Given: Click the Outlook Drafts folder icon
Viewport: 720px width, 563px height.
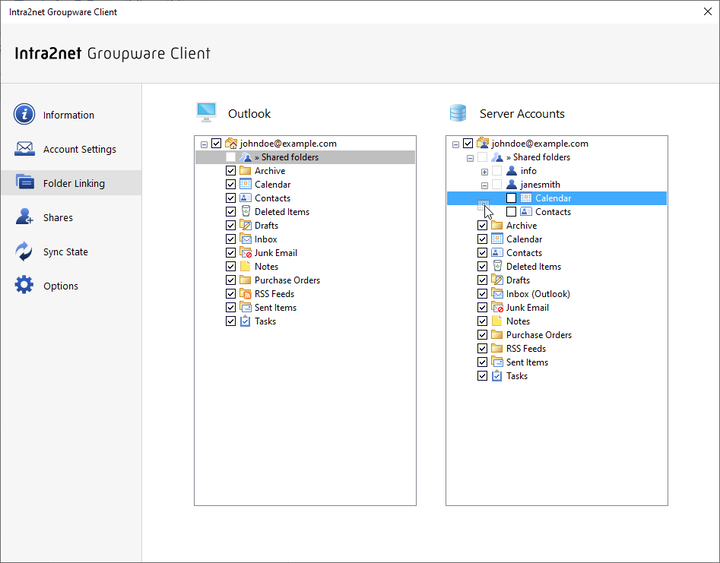Looking at the screenshot, I should click(x=245, y=225).
